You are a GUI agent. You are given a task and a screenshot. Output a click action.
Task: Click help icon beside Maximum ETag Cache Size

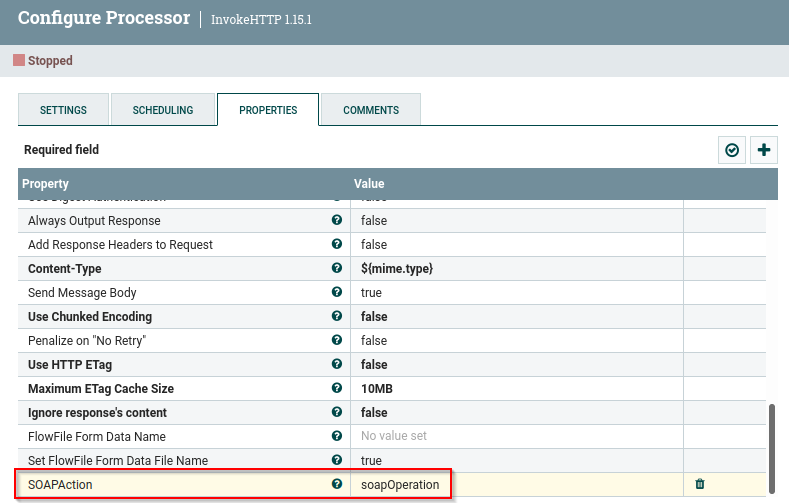(337, 389)
